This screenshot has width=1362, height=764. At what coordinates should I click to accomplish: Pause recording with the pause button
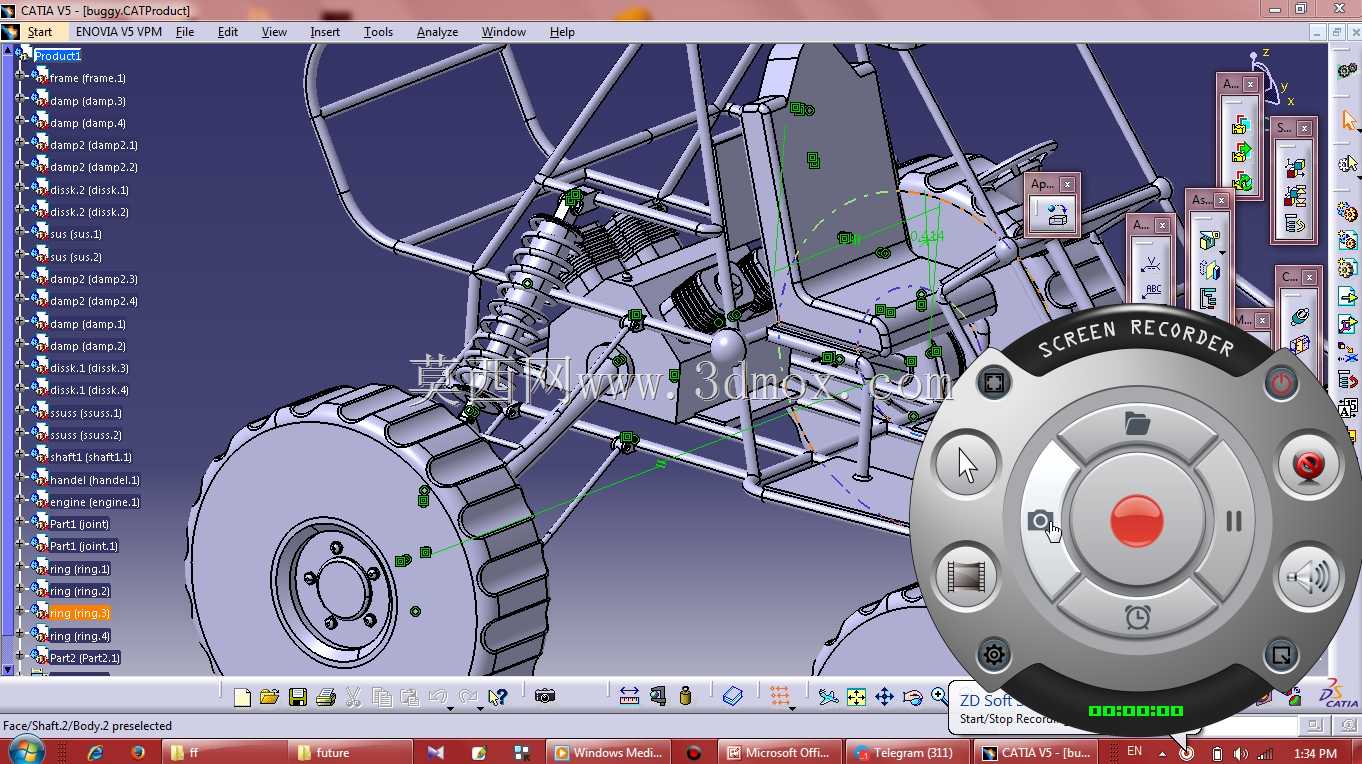[x=1233, y=520]
